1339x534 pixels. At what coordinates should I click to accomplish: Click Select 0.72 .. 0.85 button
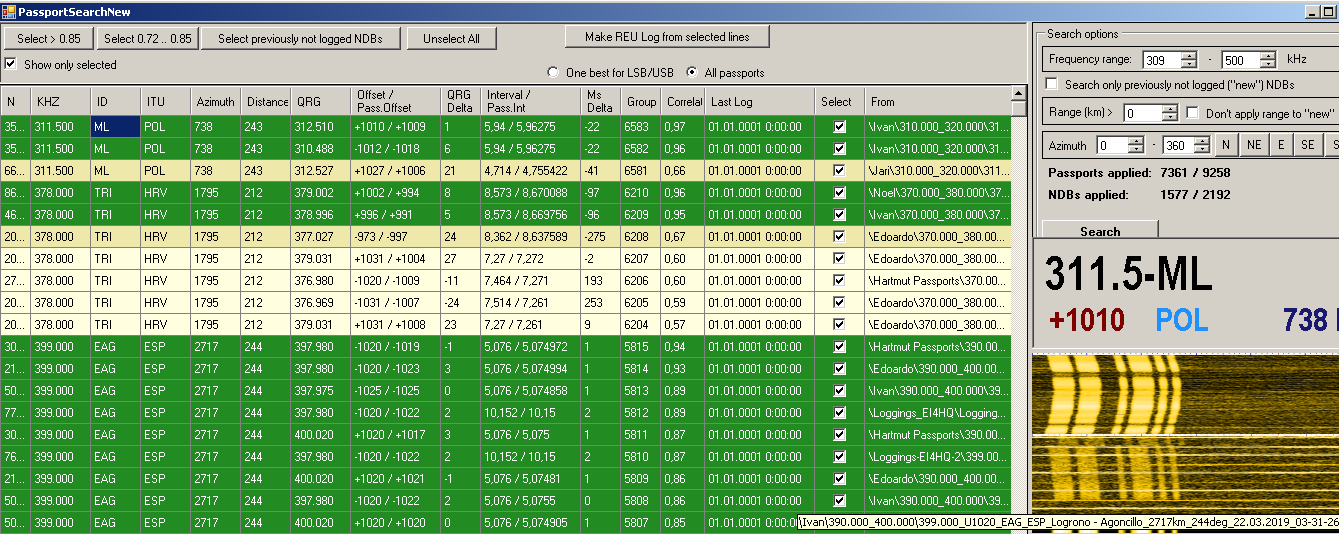pyautogui.click(x=148, y=39)
